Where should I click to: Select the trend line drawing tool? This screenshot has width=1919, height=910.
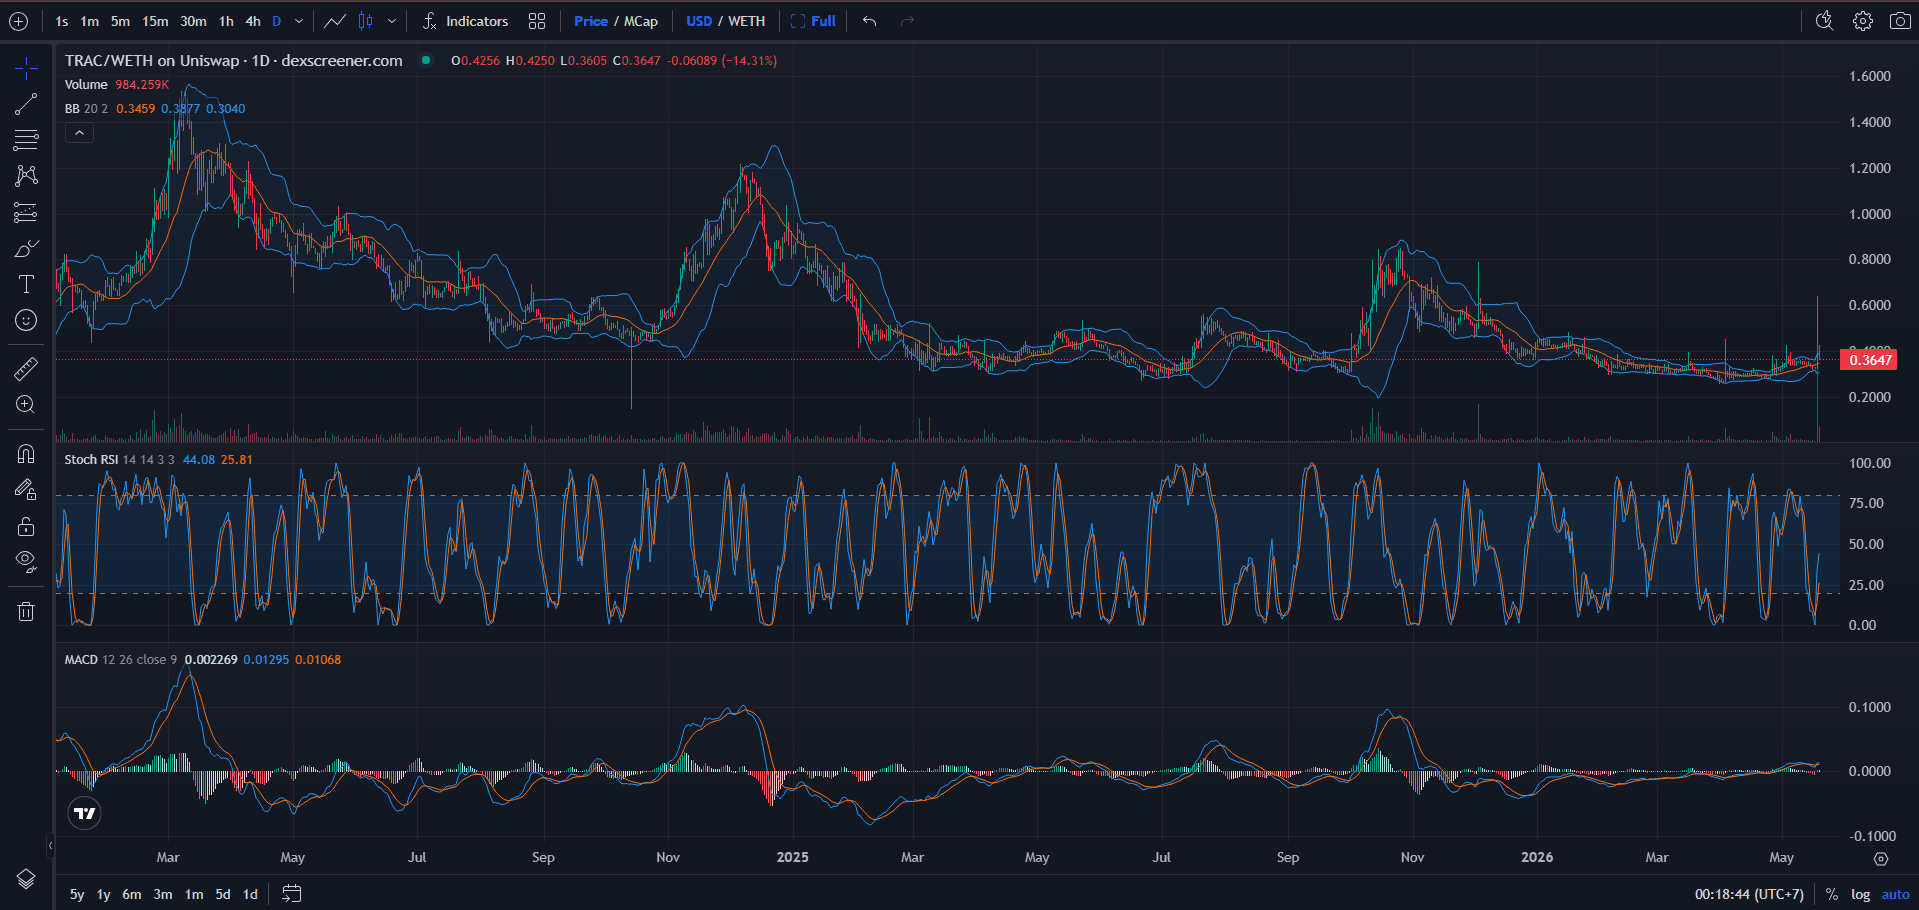pyautogui.click(x=26, y=104)
